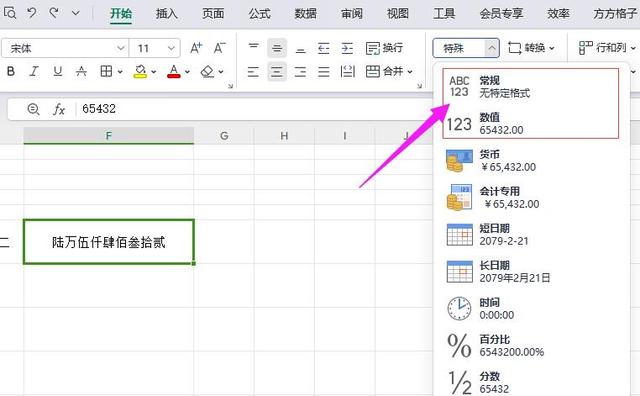Expand the clear options dropdown arrow
640x396 pixels.
[221, 72]
